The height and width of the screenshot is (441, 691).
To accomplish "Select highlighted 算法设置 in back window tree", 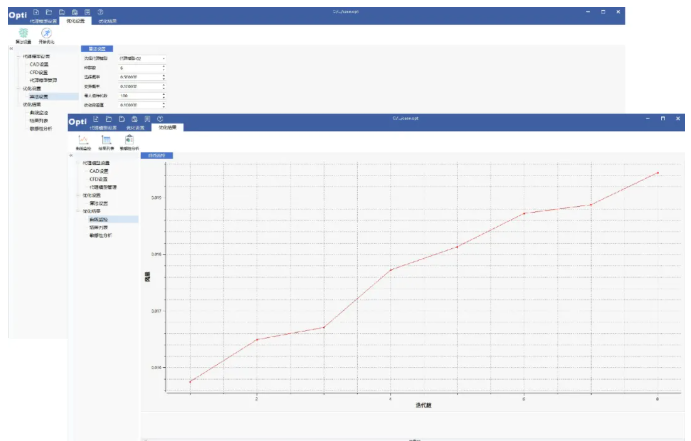I will (39, 96).
